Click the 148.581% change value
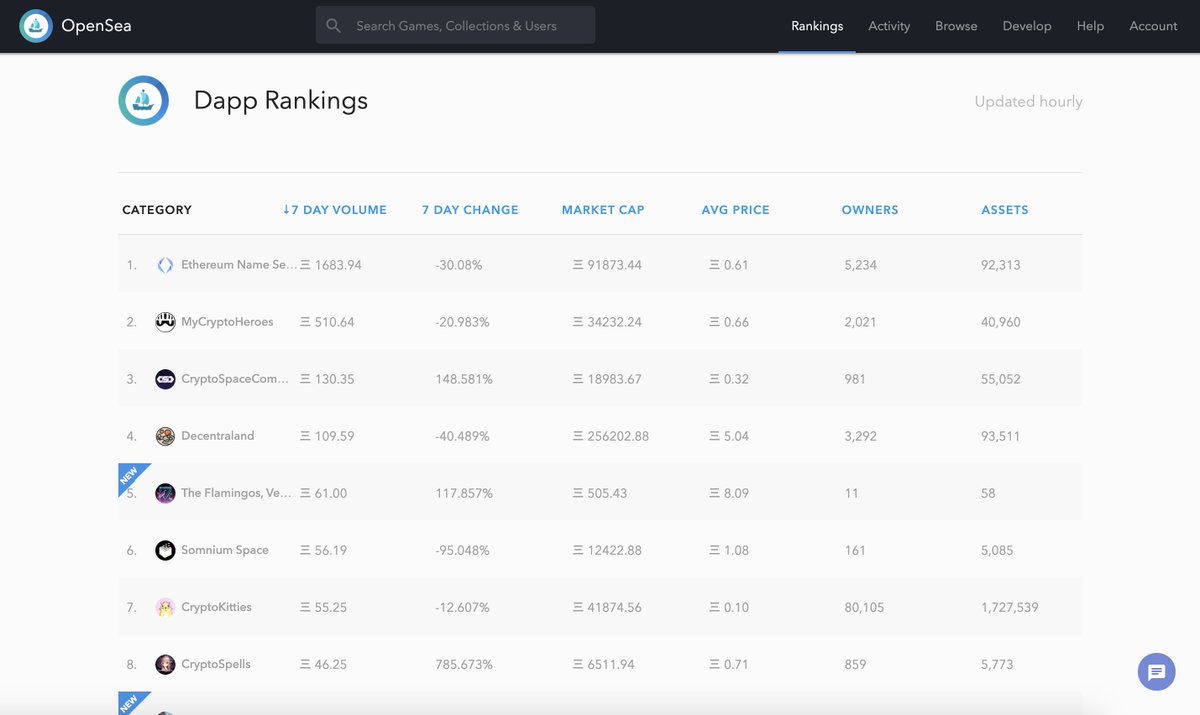Image resolution: width=1200 pixels, height=715 pixels. [464, 379]
